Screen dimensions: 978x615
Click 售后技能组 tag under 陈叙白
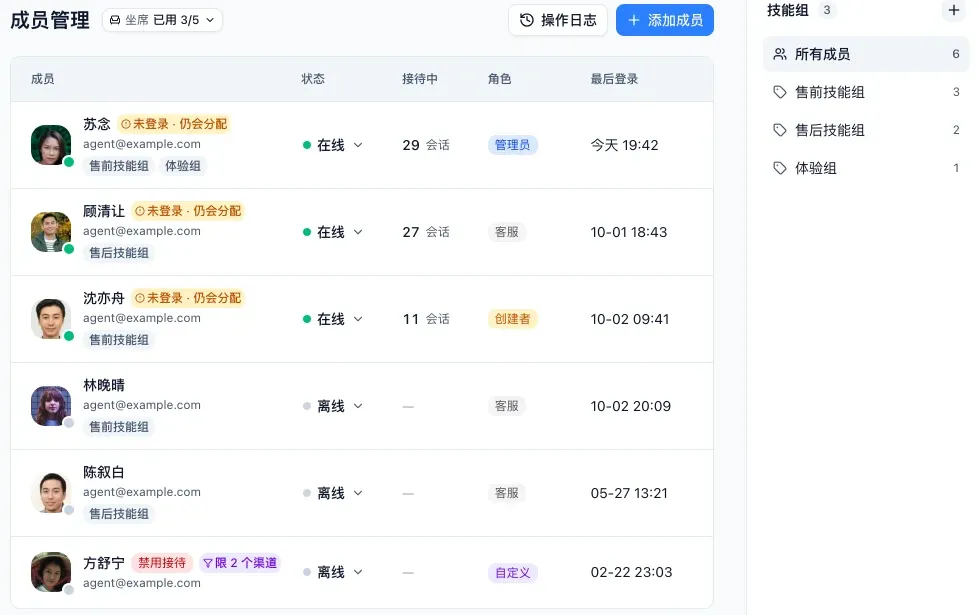(x=119, y=514)
